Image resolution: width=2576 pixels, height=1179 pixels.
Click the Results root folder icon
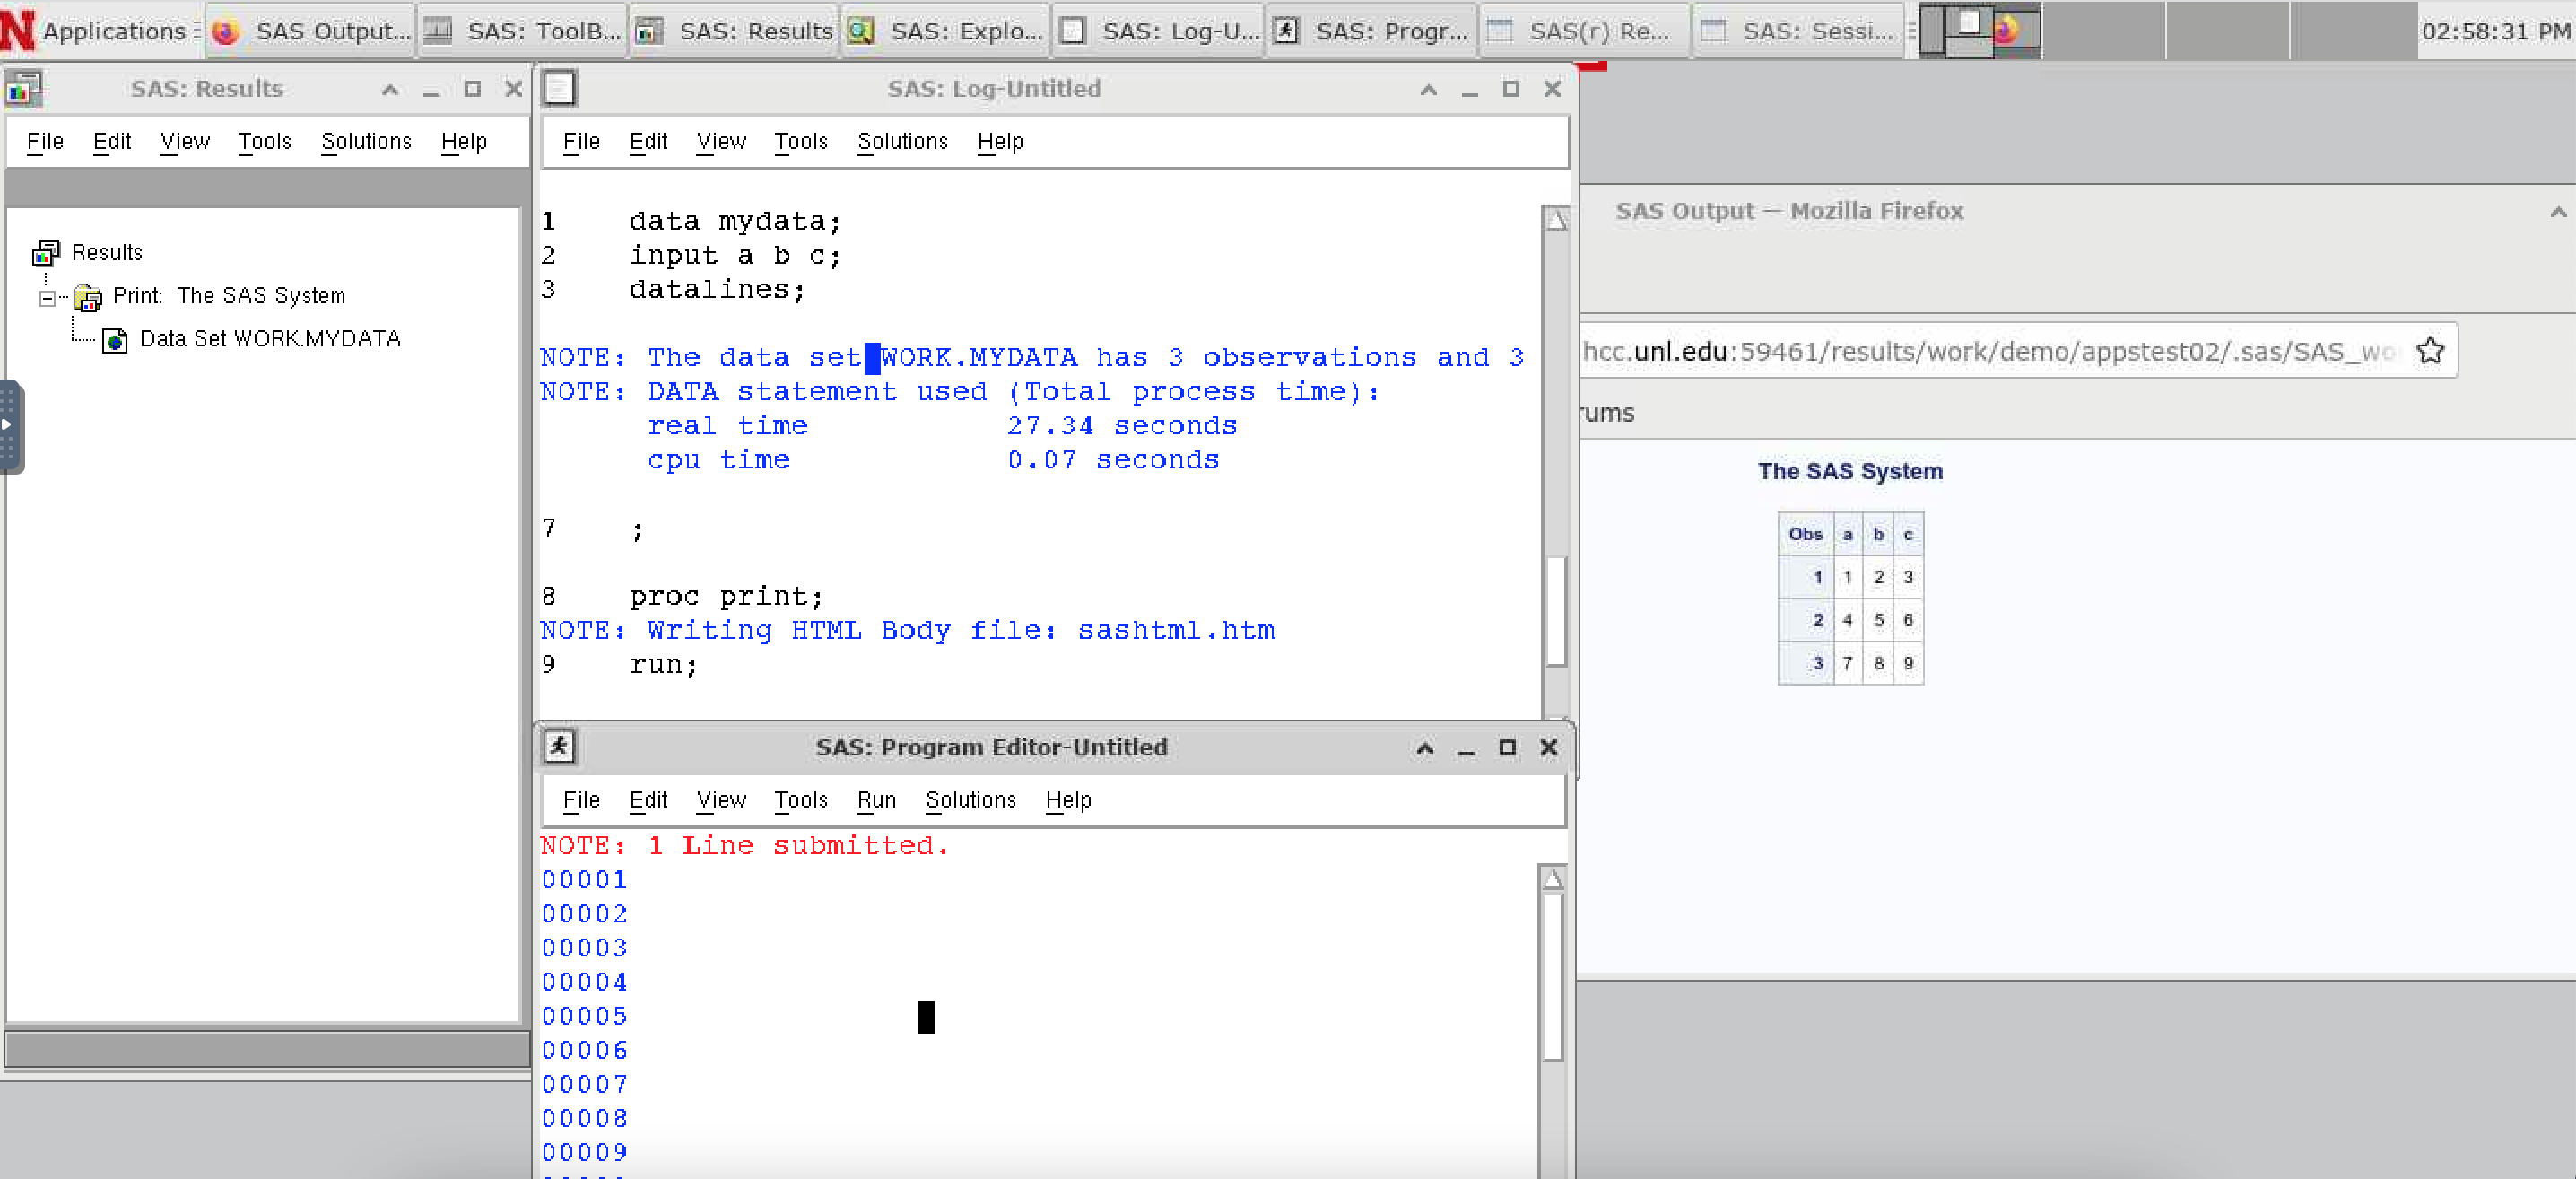pos(46,253)
